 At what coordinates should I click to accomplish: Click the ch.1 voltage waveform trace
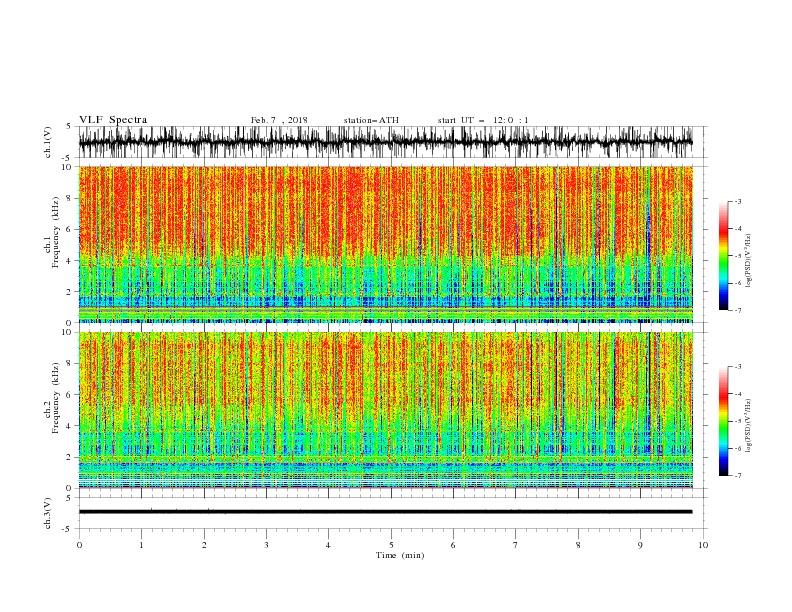click(385, 142)
